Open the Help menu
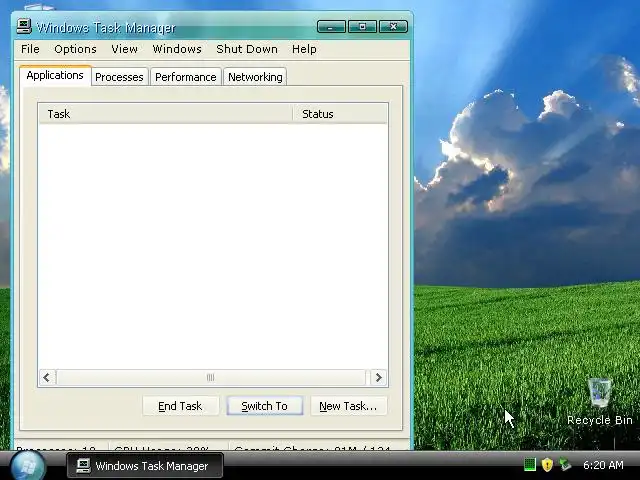This screenshot has height=480, width=640. click(x=304, y=49)
